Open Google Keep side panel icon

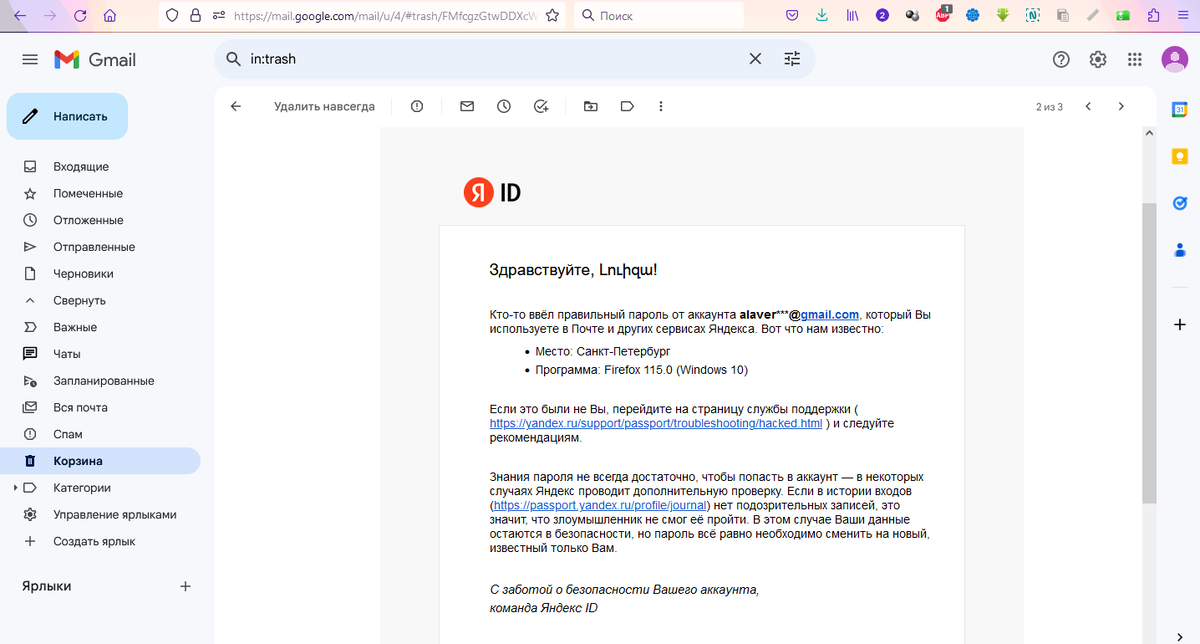tap(1179, 156)
